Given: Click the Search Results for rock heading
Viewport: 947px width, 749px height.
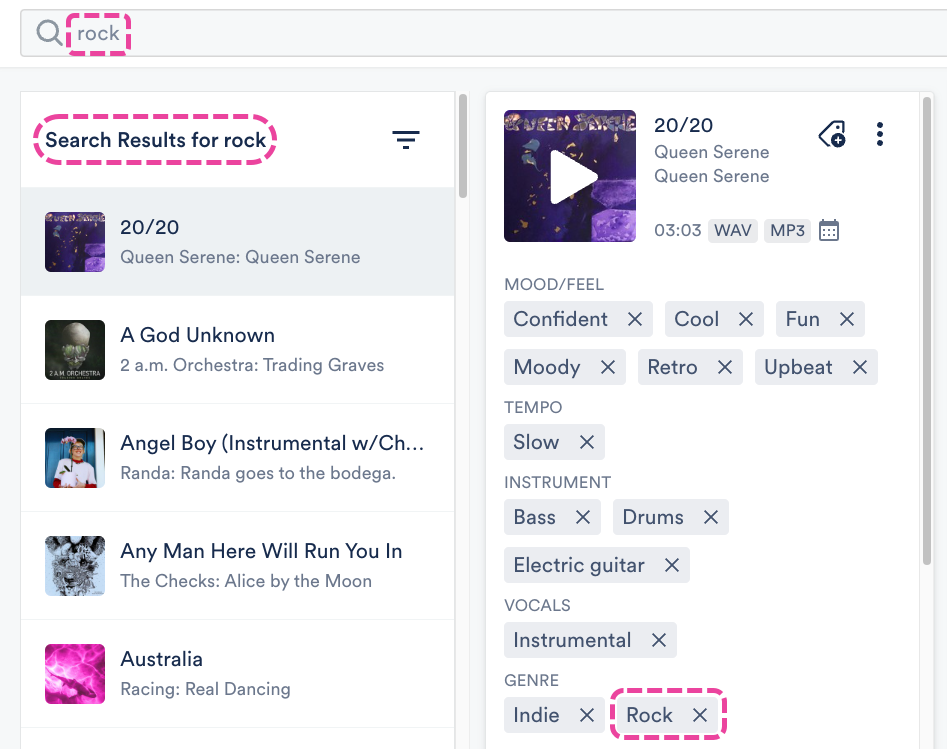Looking at the screenshot, I should pos(155,140).
